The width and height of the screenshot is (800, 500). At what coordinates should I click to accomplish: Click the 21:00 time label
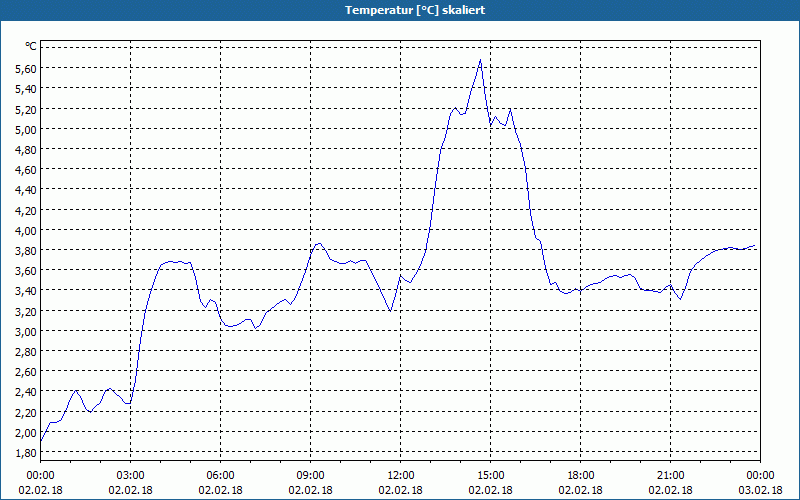click(x=670, y=476)
